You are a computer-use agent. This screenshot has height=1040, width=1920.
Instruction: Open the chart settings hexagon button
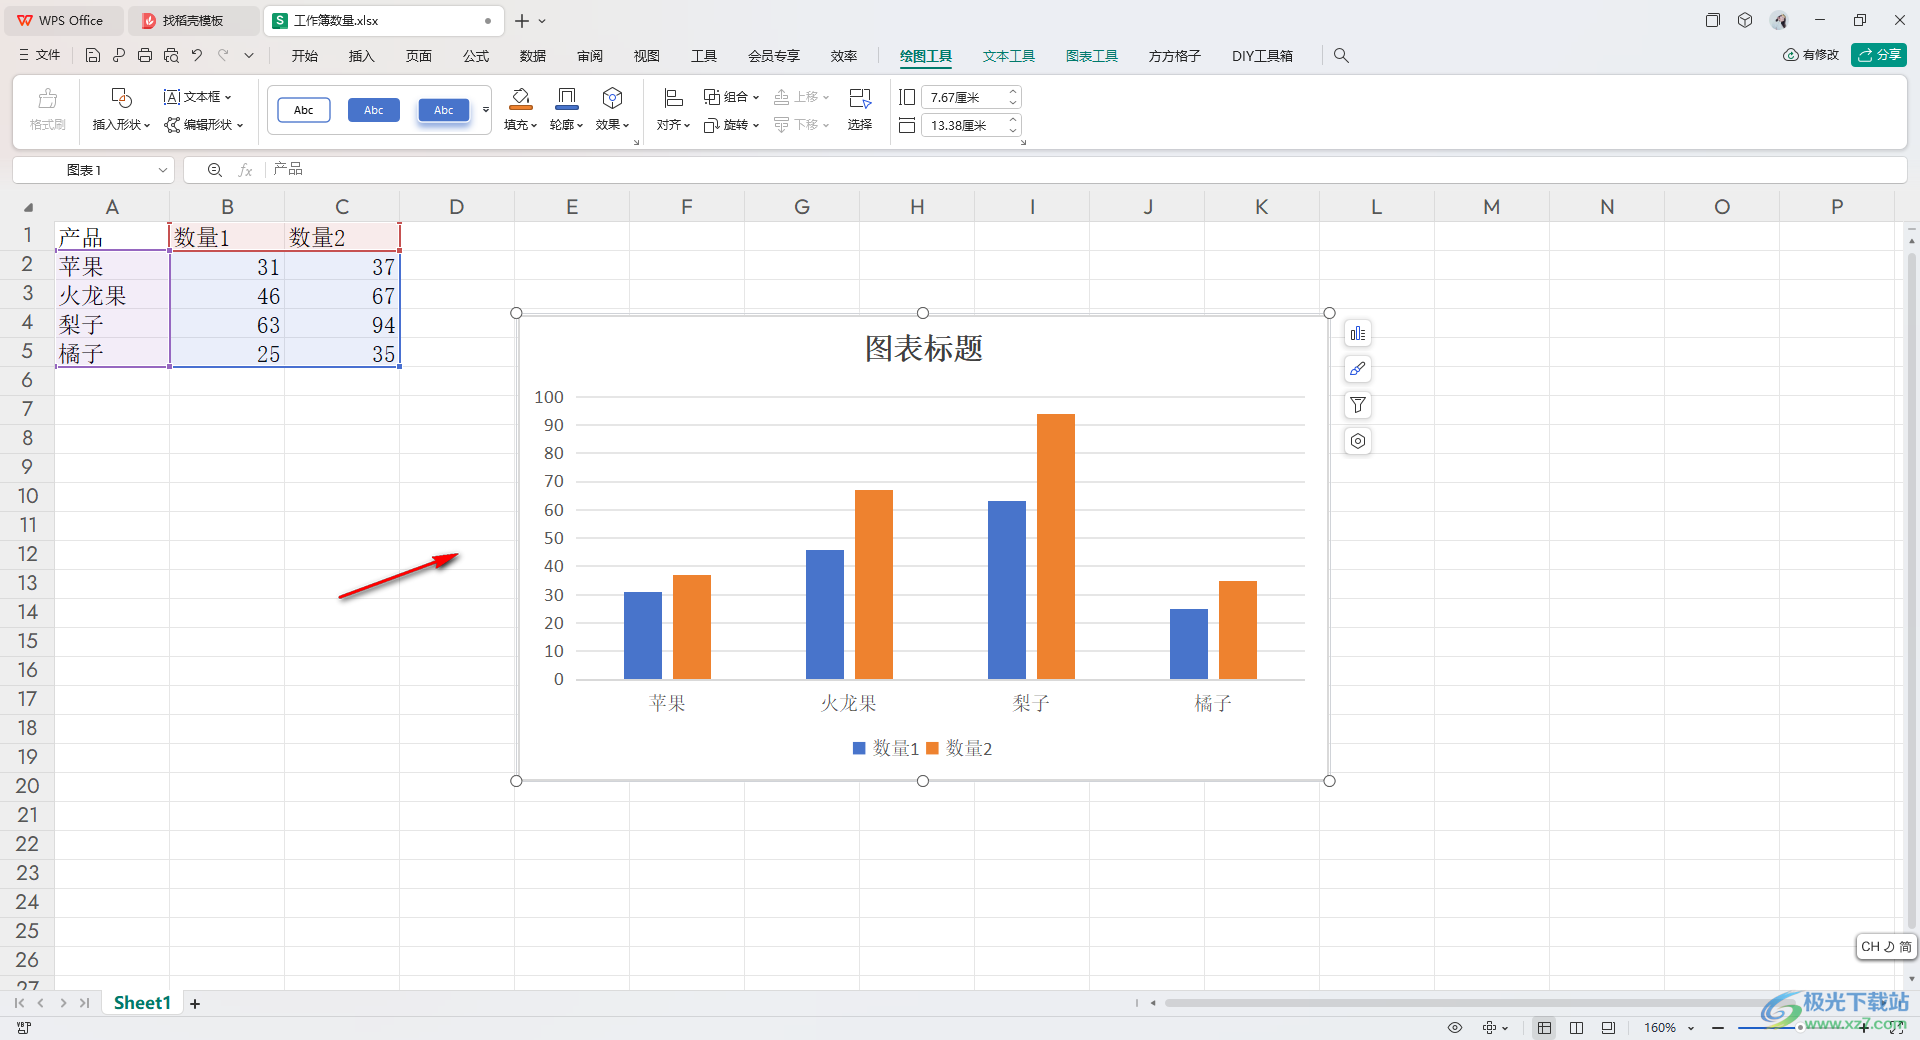point(1357,441)
